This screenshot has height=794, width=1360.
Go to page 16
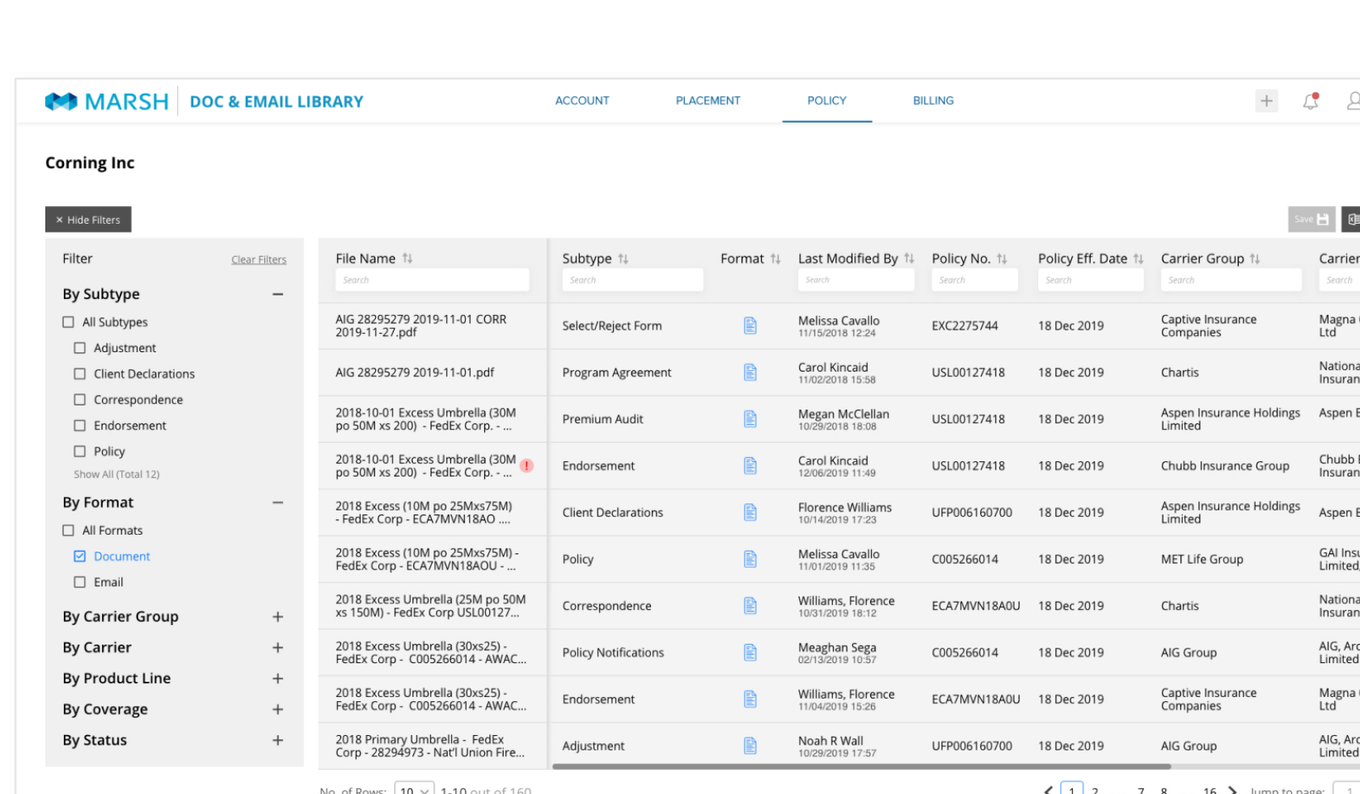click(1209, 790)
